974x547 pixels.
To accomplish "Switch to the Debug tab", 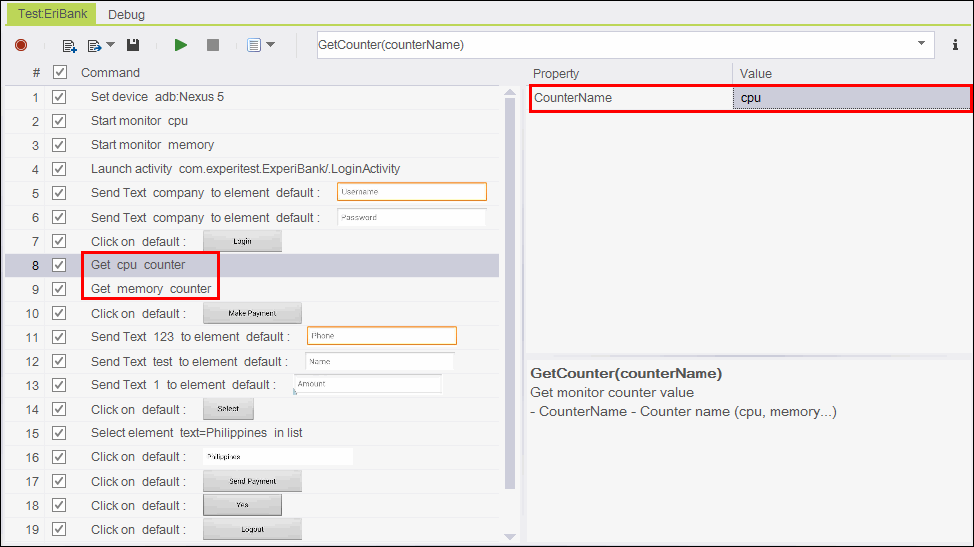I will [x=126, y=14].
